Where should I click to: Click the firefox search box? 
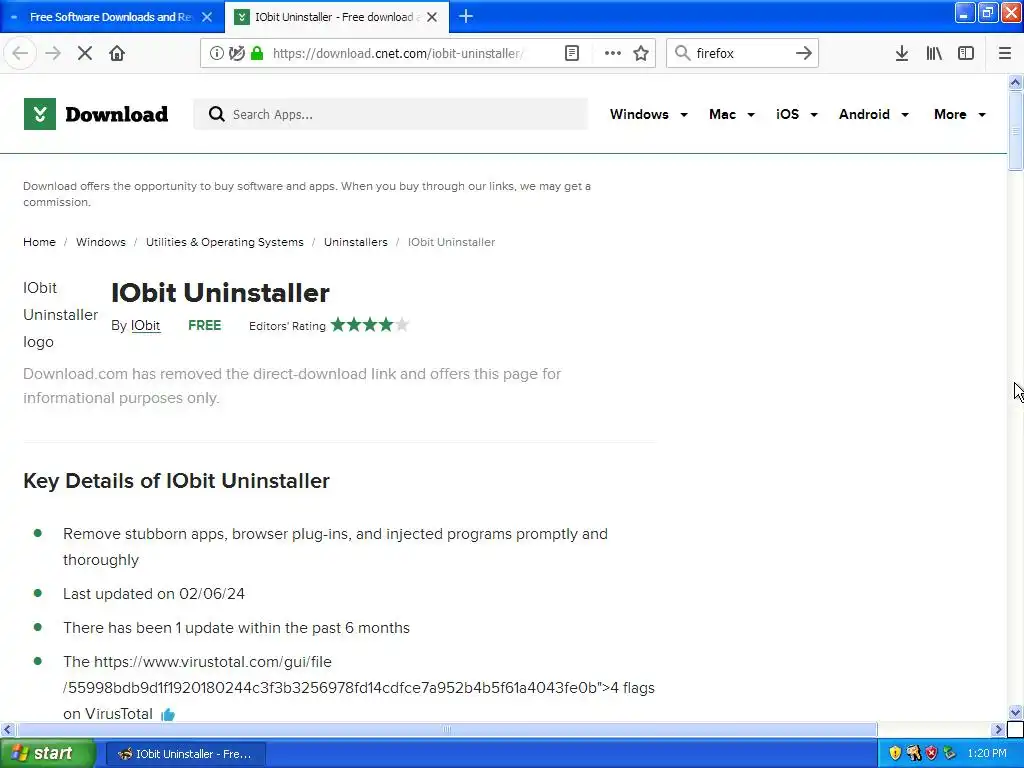741,53
